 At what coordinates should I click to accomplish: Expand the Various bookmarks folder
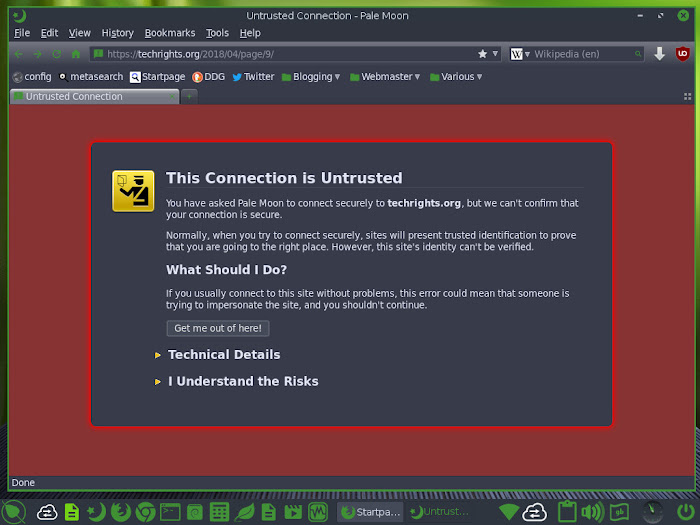tap(456, 77)
